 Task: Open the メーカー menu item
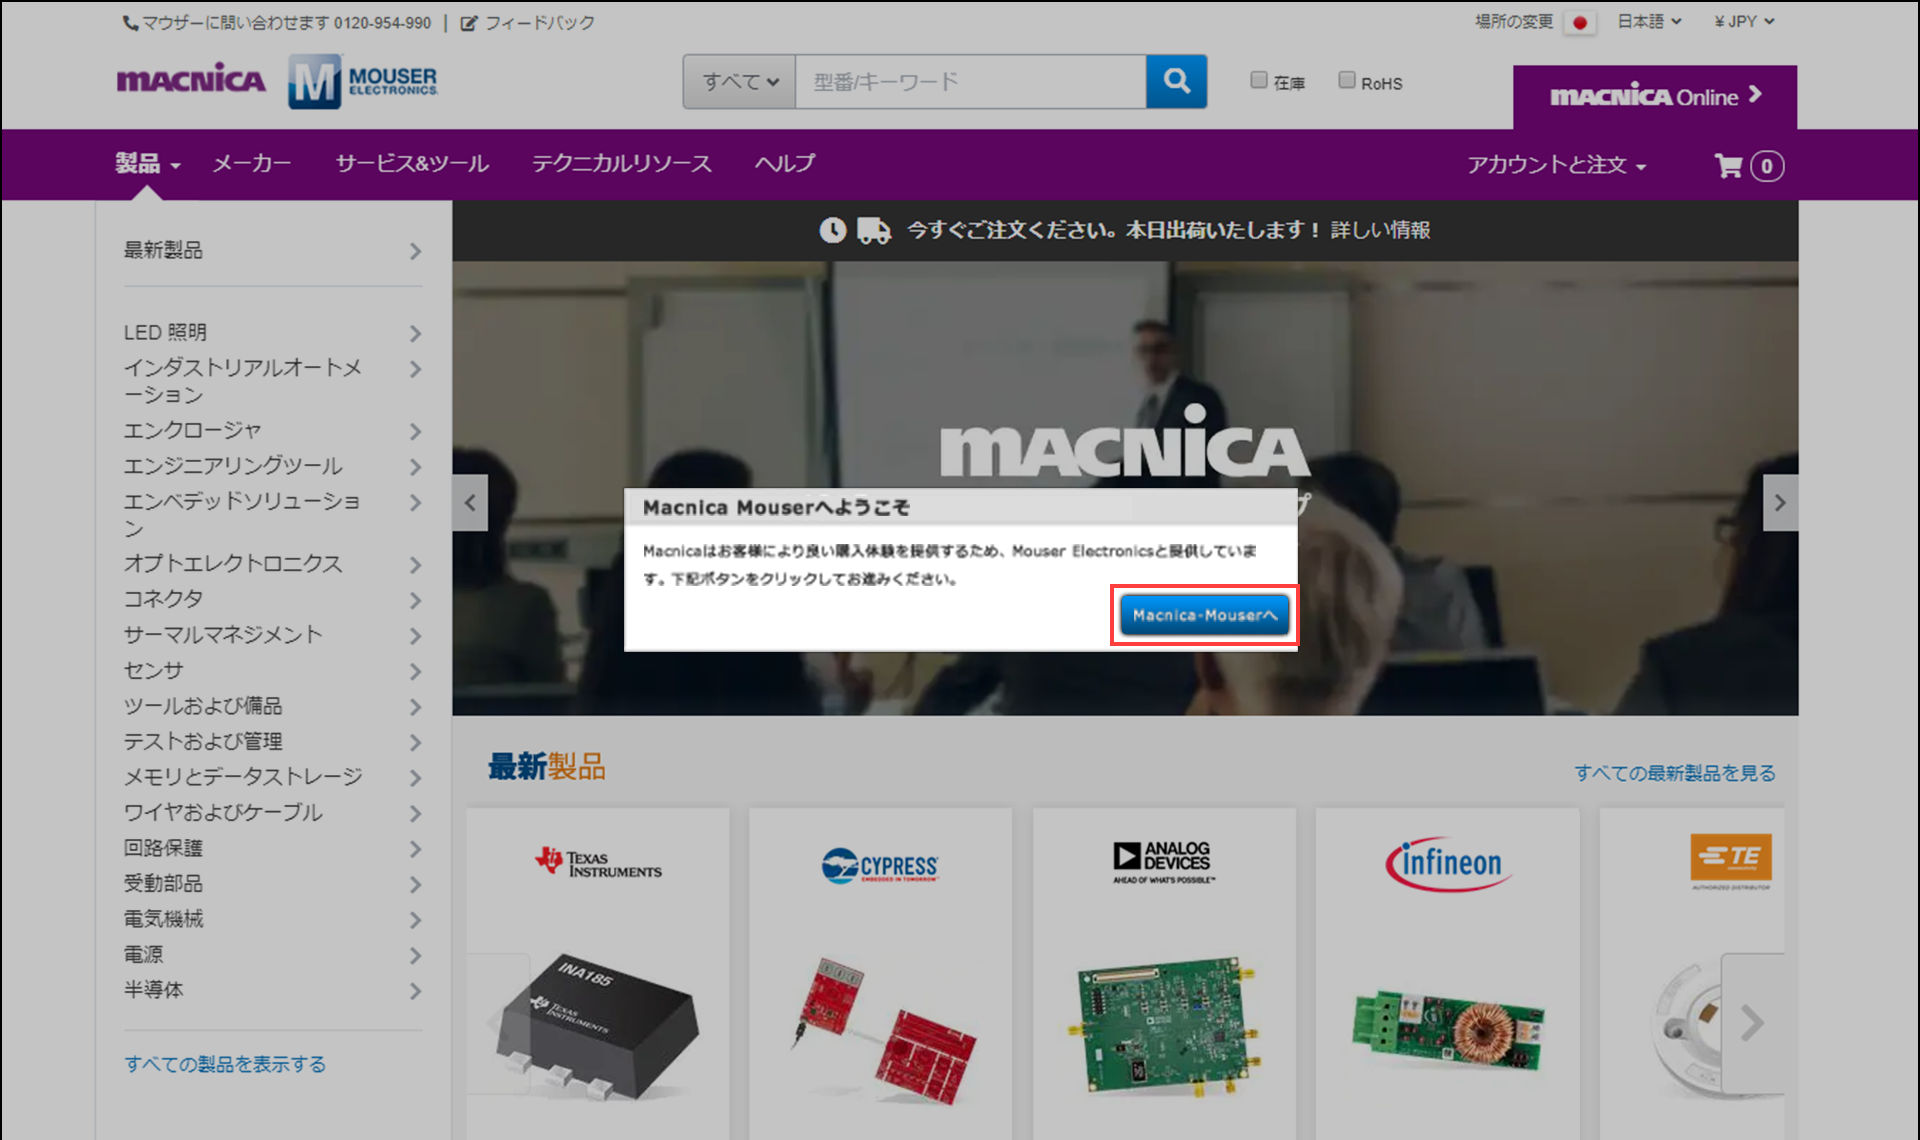tap(252, 164)
